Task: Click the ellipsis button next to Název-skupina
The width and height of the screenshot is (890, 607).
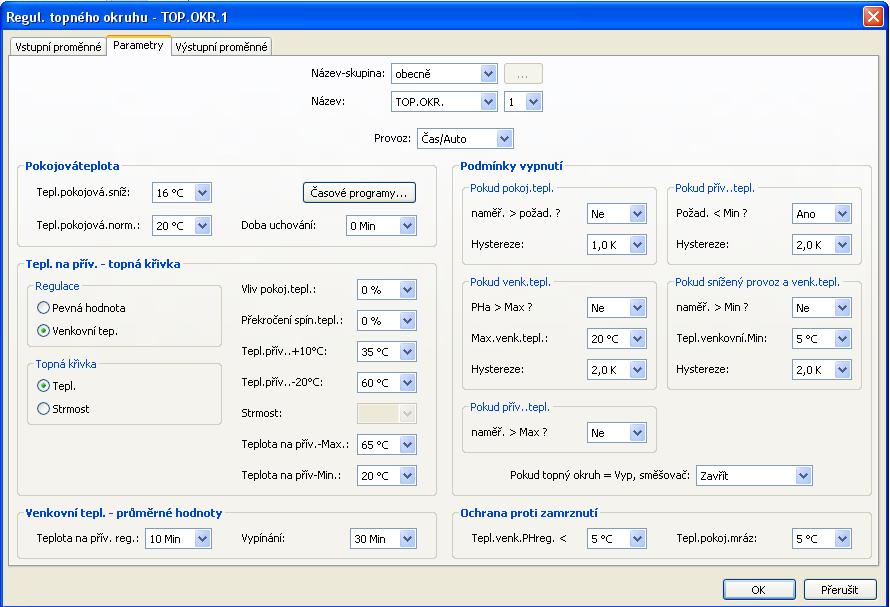Action: tap(523, 74)
